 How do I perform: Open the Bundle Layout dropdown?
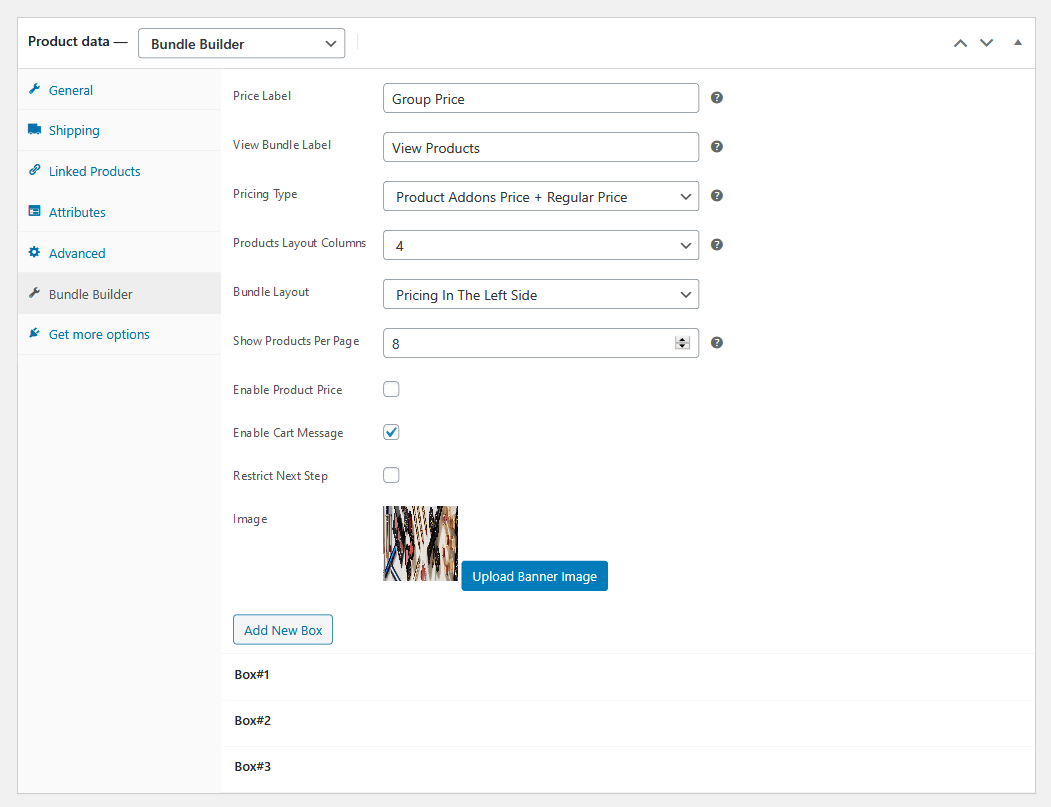coord(540,294)
